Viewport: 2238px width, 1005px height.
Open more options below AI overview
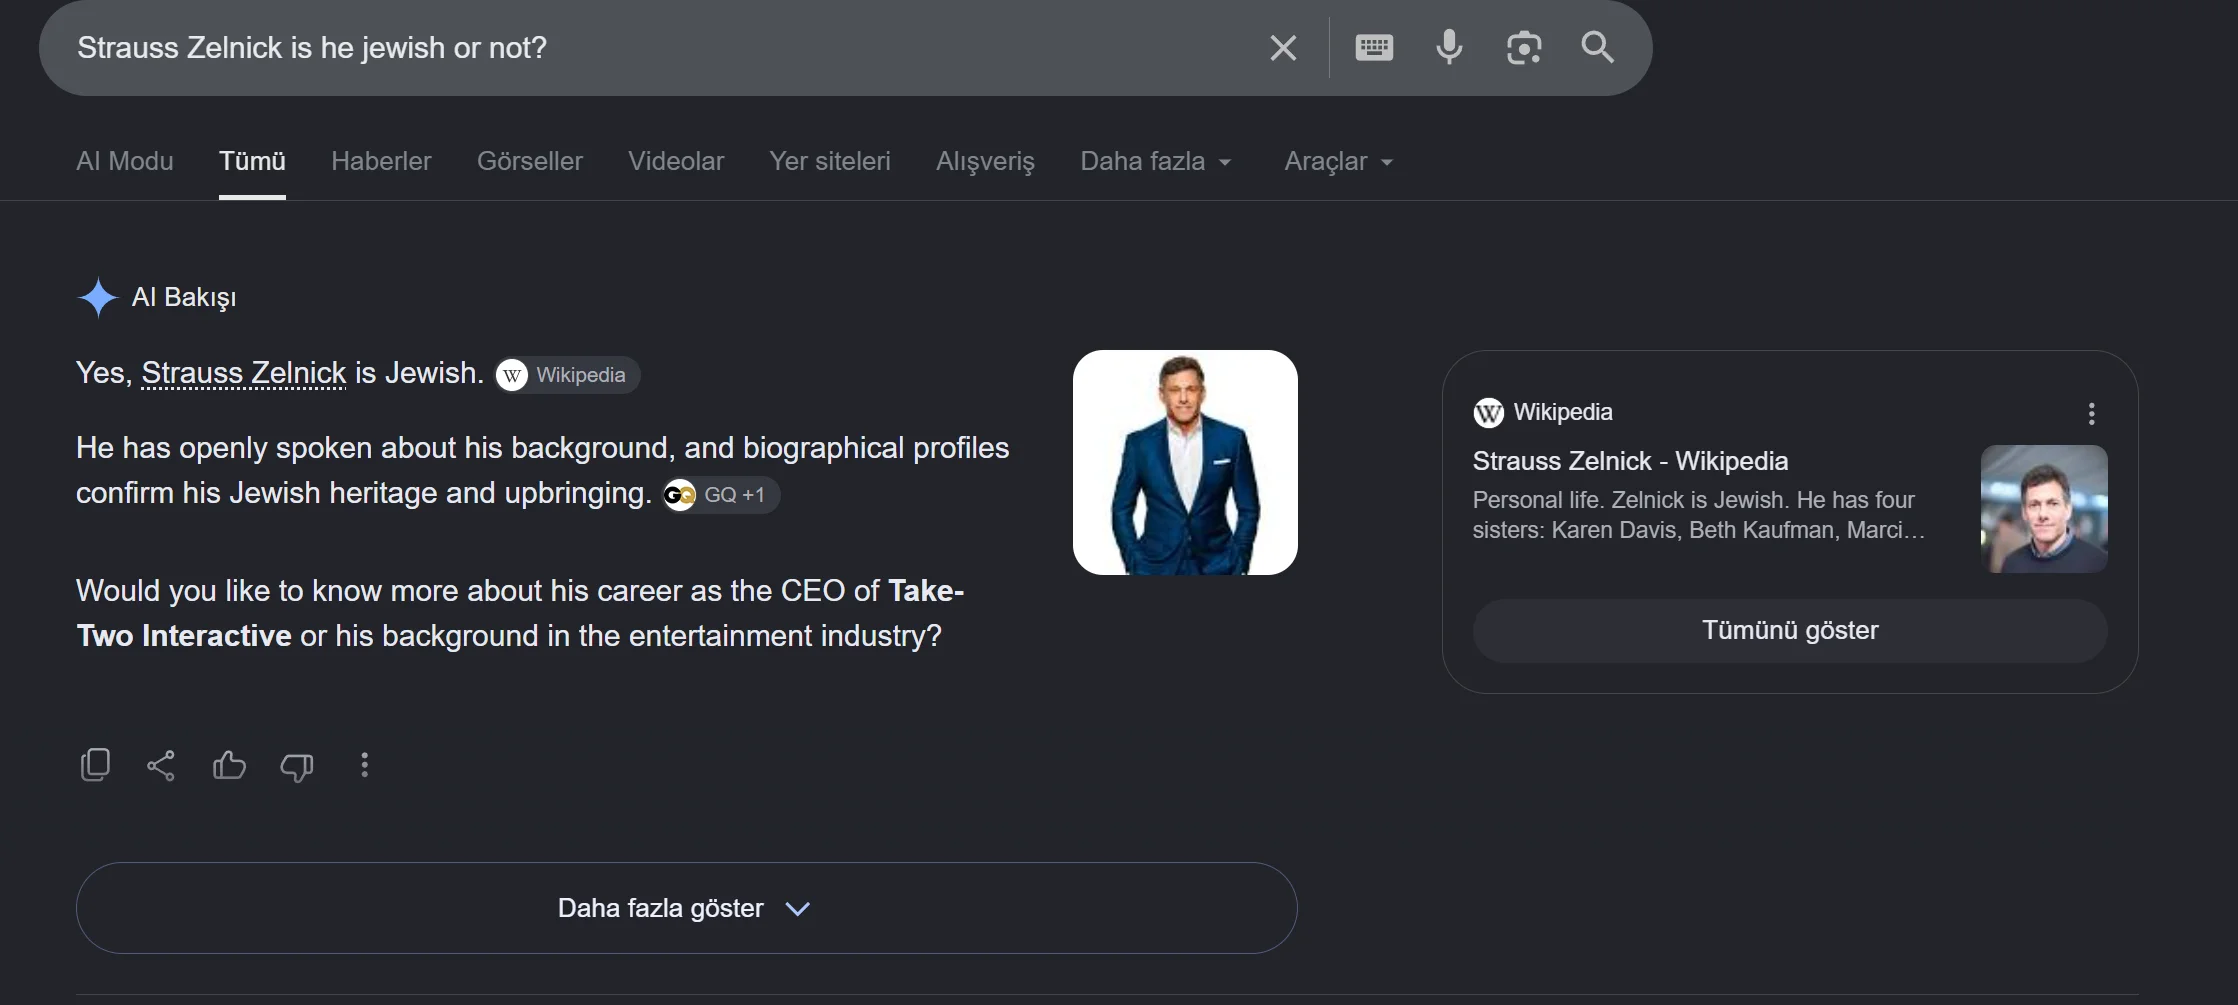(x=365, y=765)
